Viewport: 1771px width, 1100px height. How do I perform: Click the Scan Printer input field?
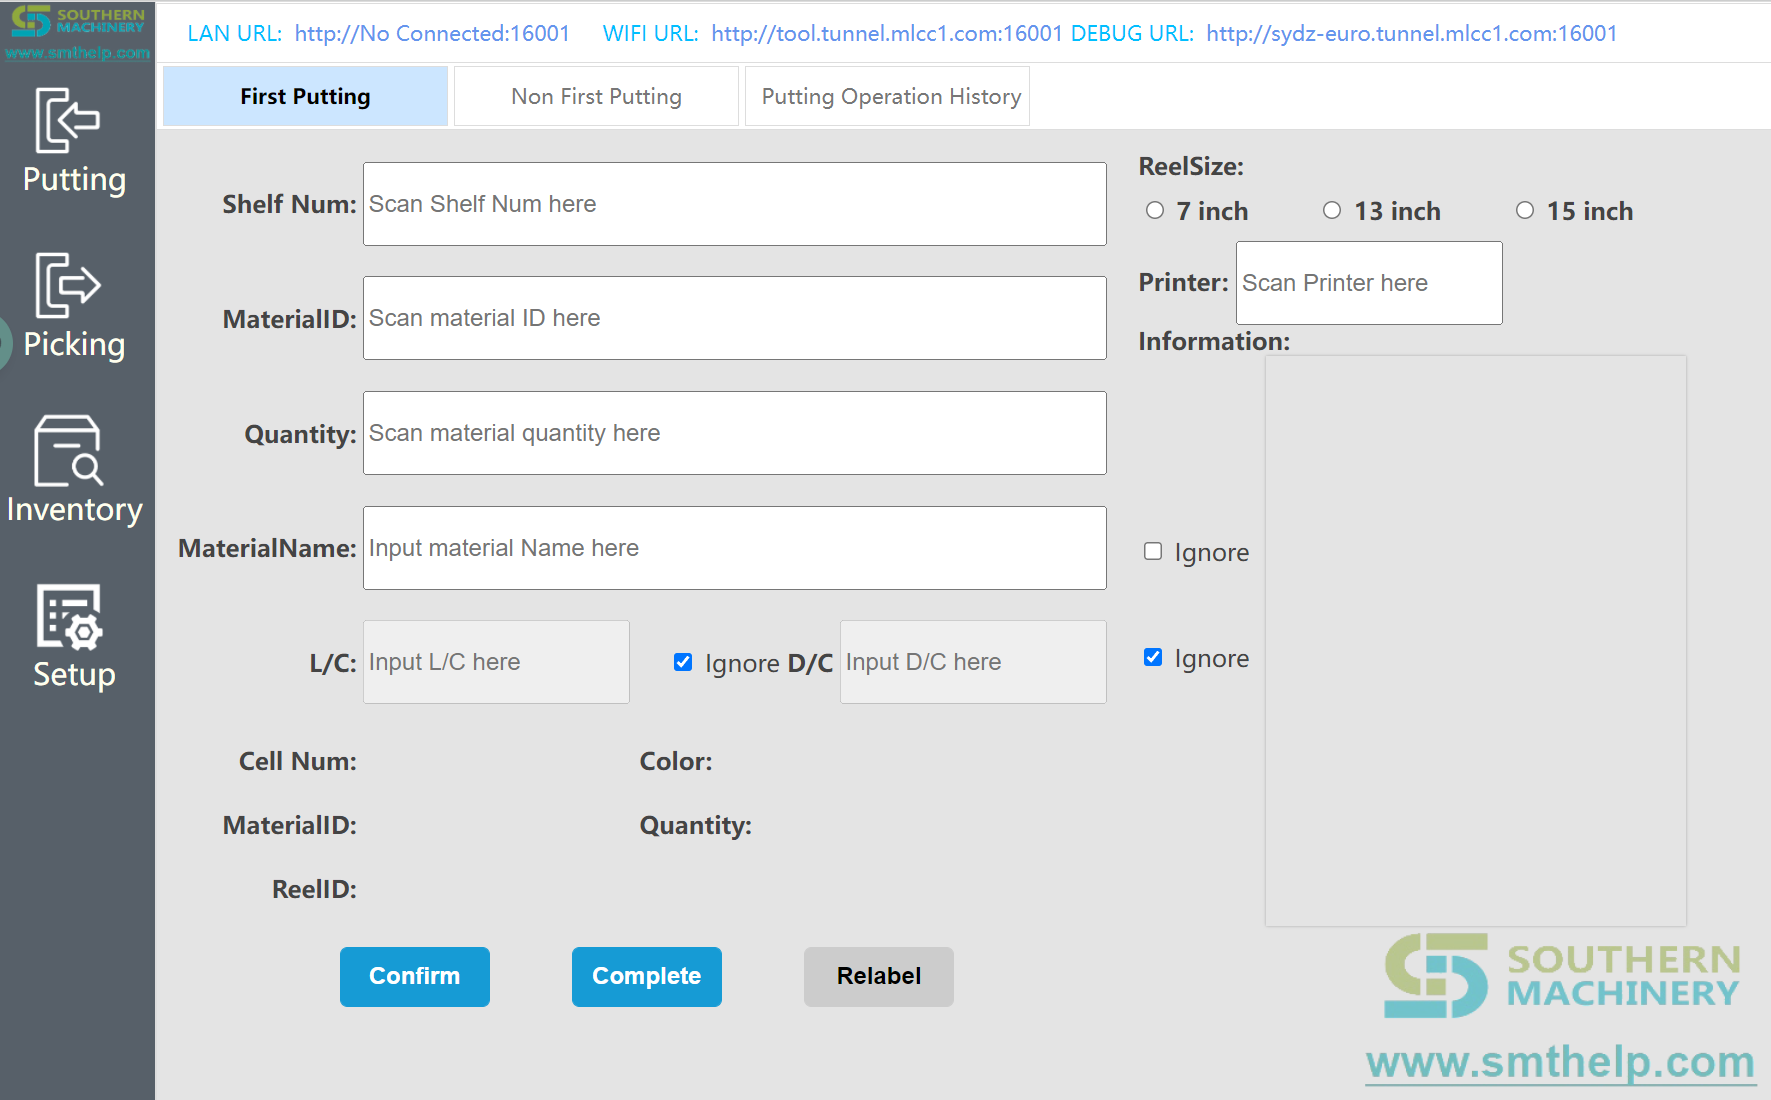coord(1368,283)
